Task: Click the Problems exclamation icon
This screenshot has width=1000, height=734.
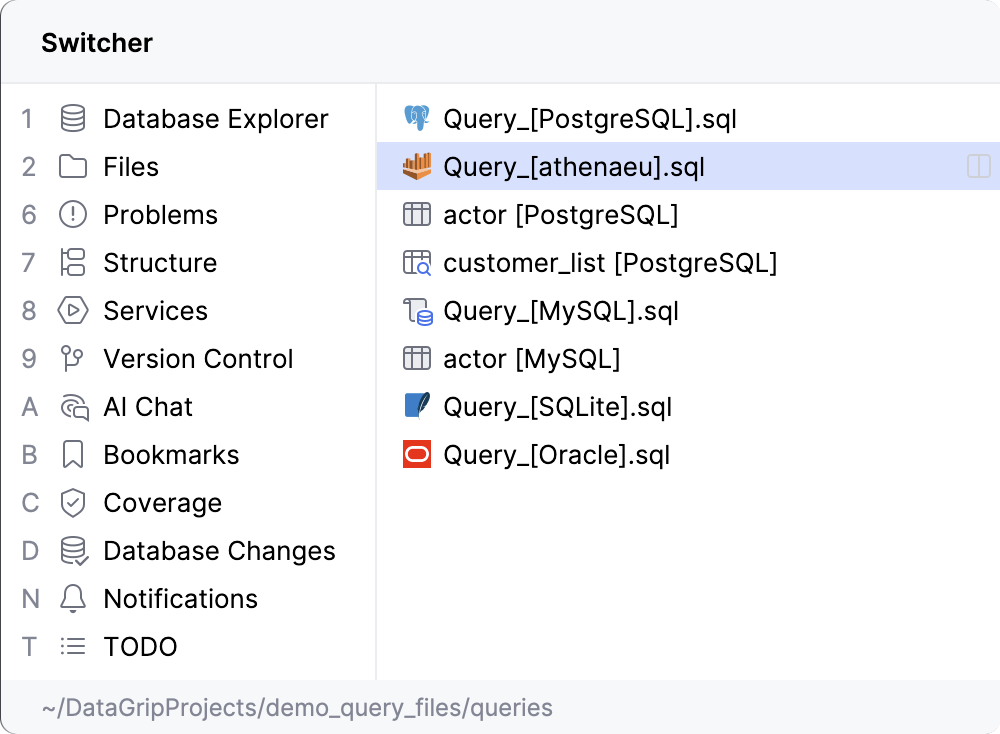Action: [73, 215]
